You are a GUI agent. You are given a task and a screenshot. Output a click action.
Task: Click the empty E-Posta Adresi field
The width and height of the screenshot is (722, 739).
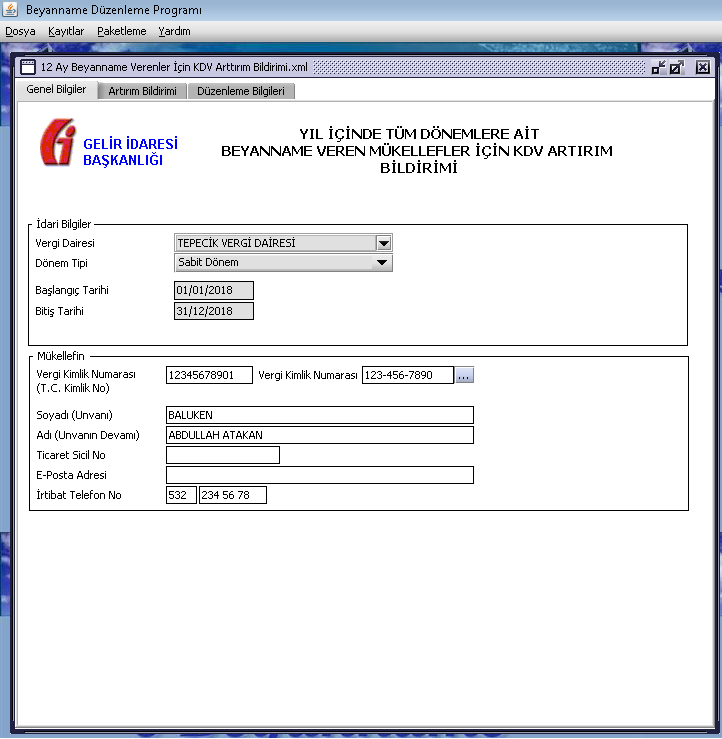coord(320,475)
